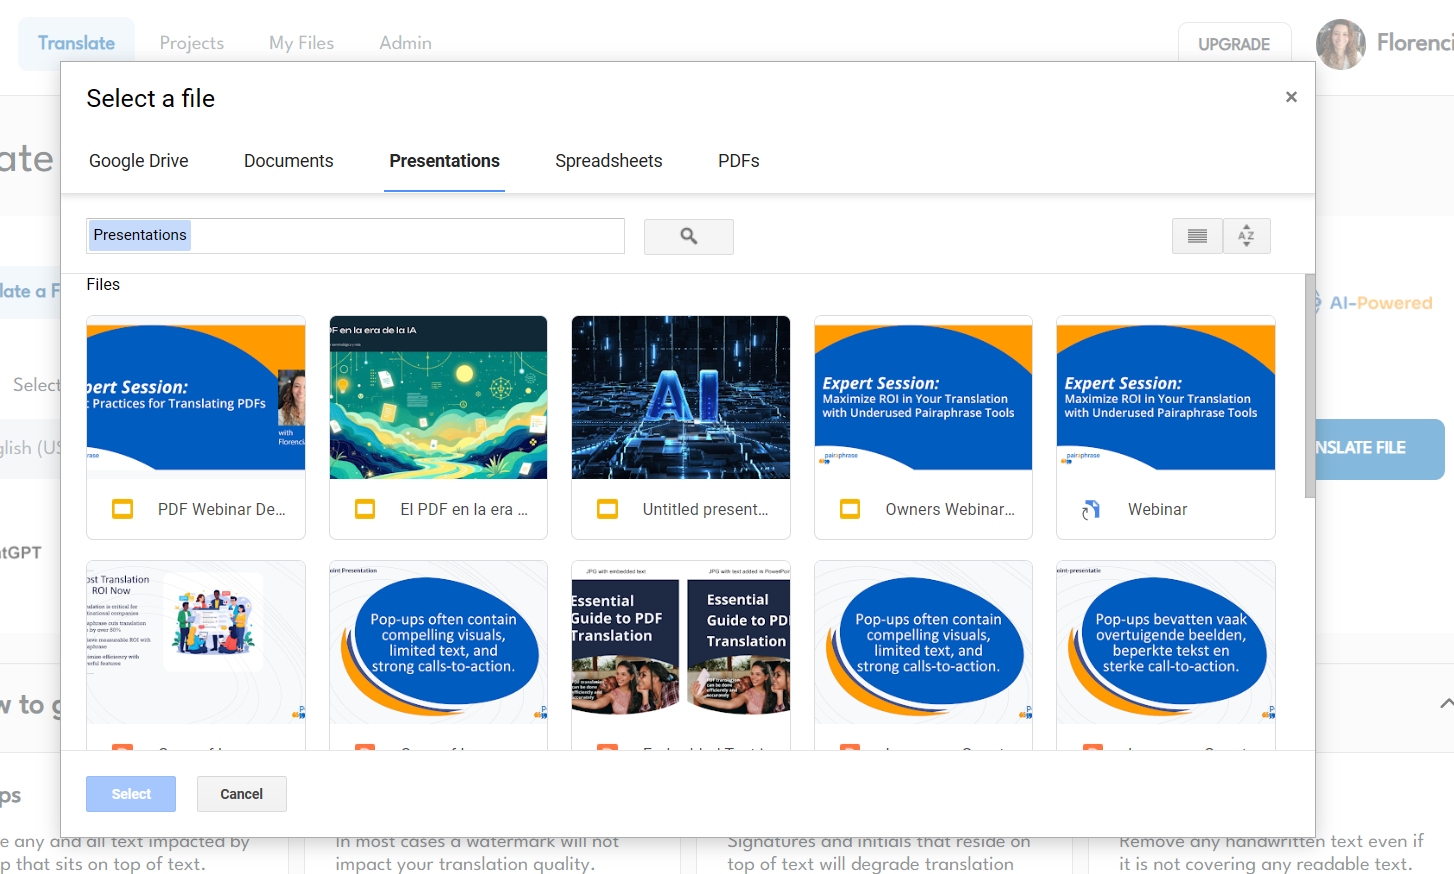Click the Pairaphrase icon beside the Webinar file
The width and height of the screenshot is (1454, 874).
[x=1091, y=508]
